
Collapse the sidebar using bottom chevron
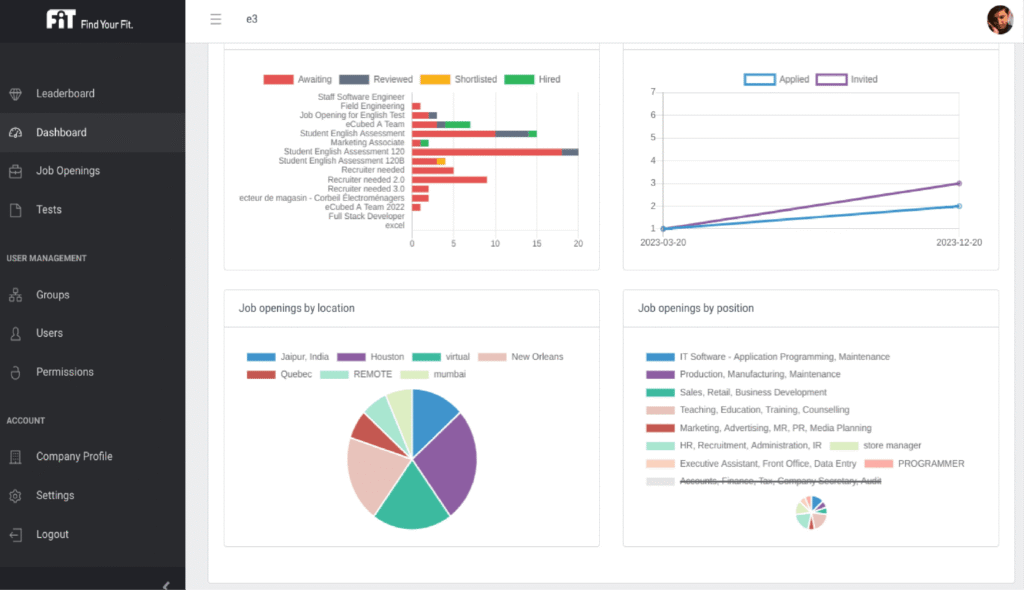[166, 585]
